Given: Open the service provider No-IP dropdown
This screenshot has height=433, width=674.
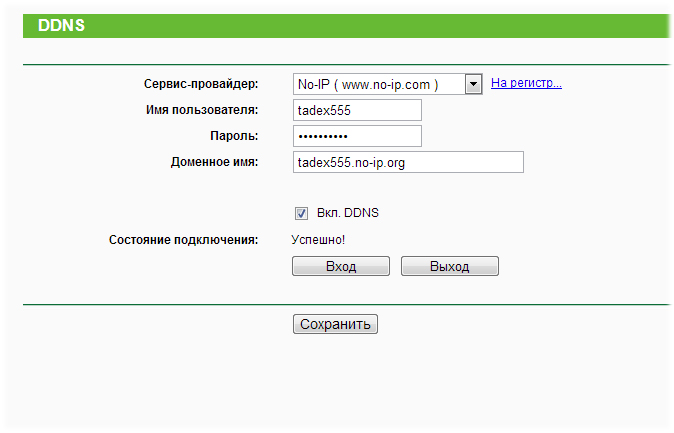Looking at the screenshot, I should (x=387, y=84).
